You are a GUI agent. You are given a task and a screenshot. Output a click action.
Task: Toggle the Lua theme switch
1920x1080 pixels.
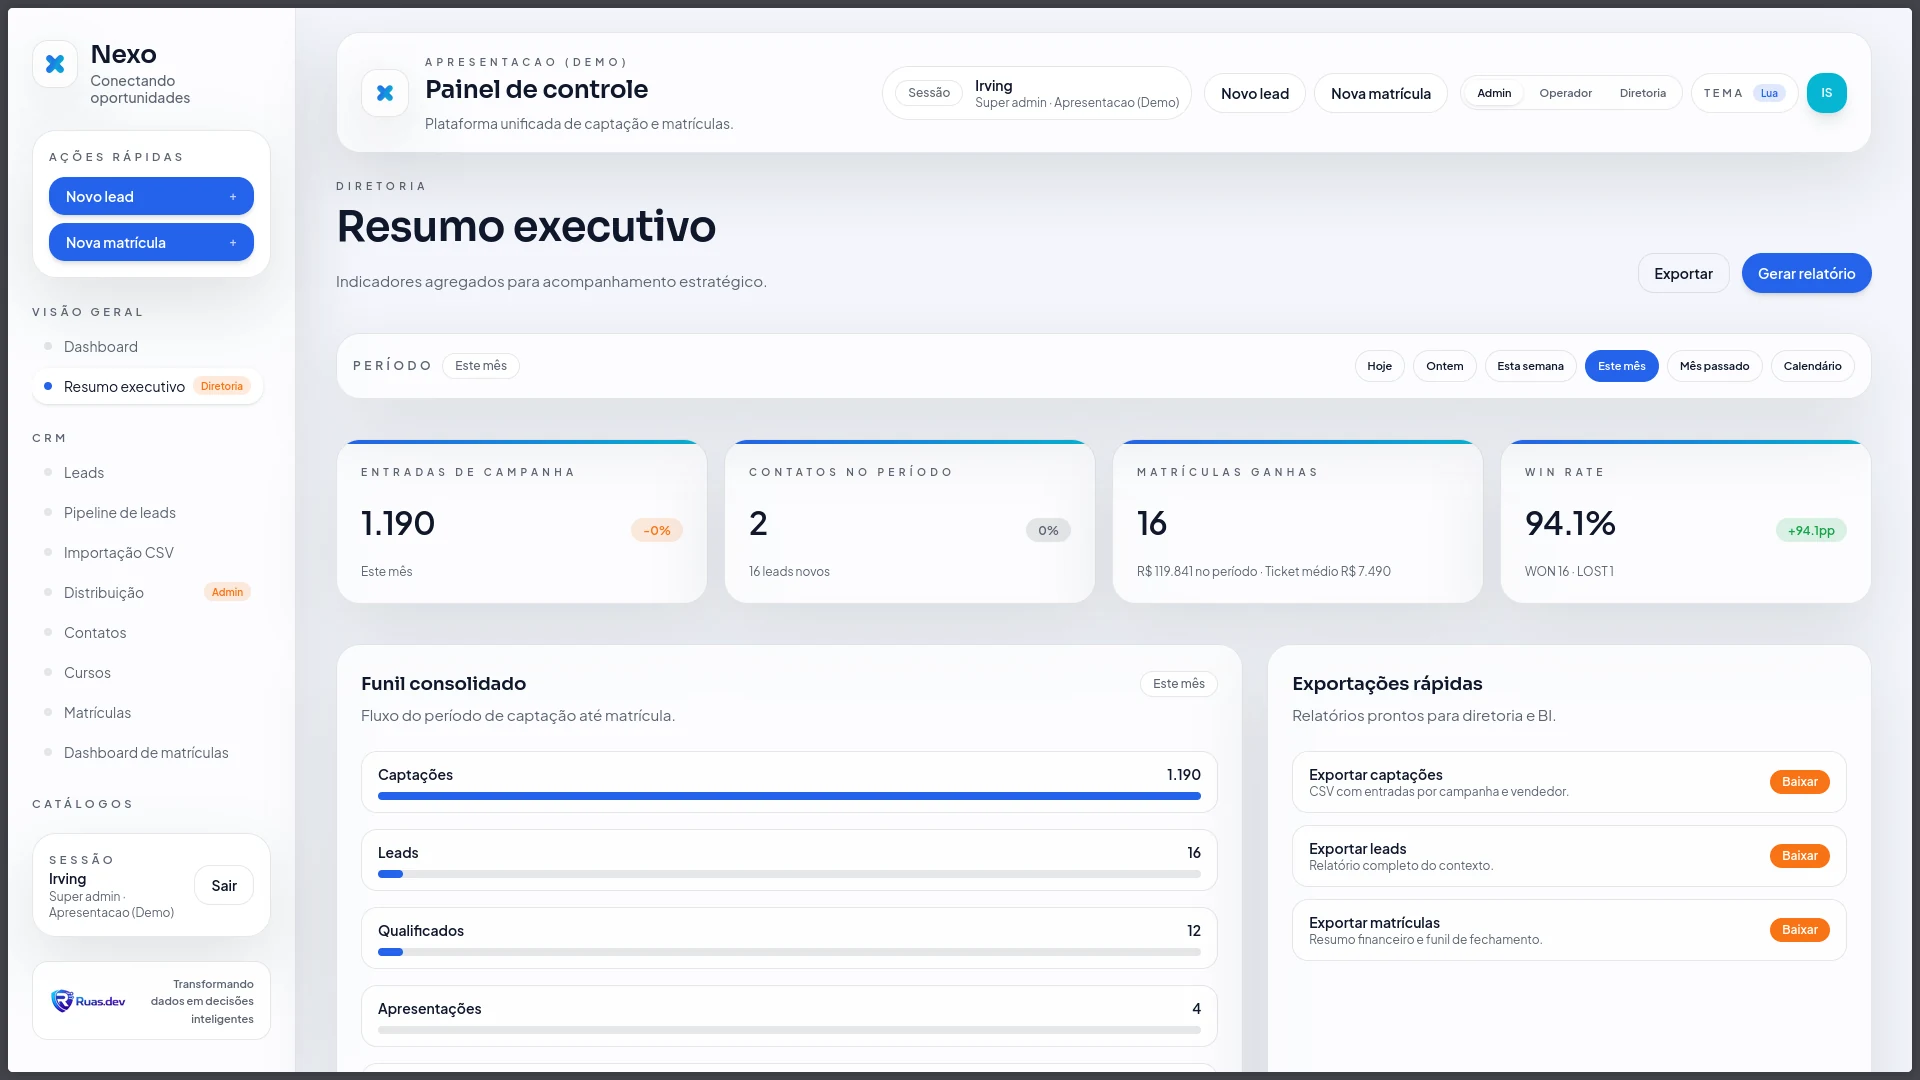(x=1768, y=93)
